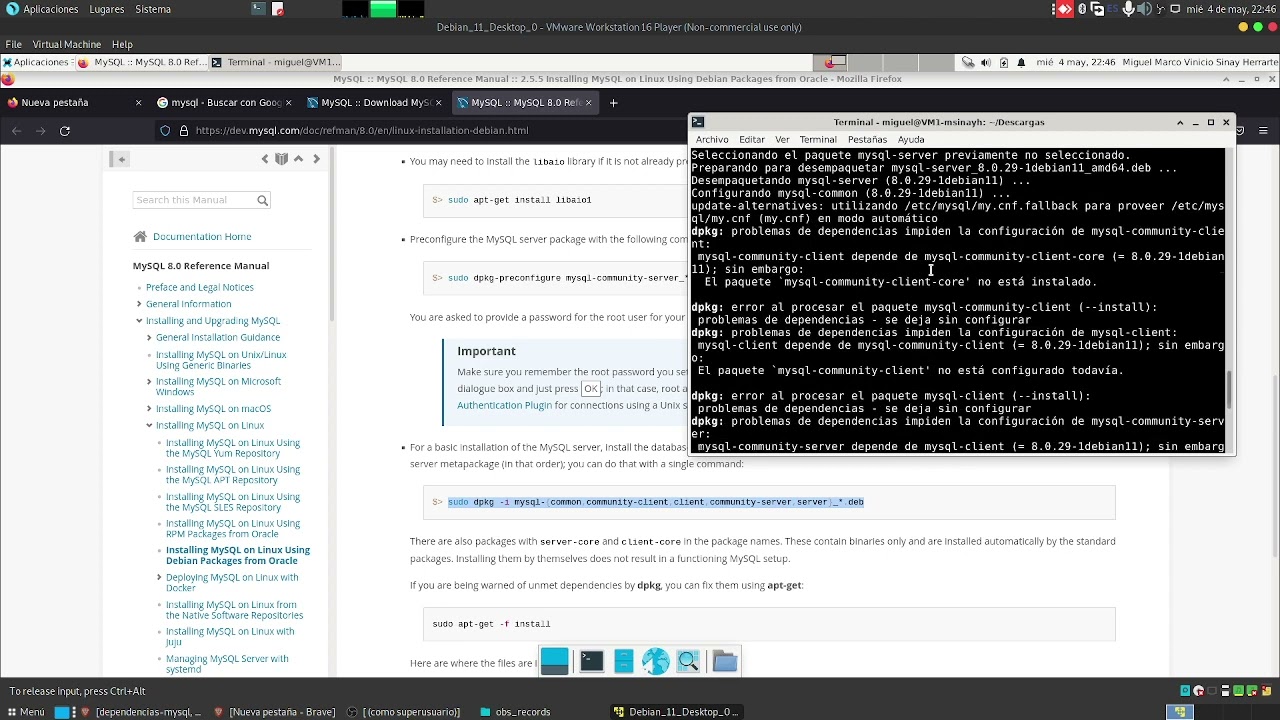Click 'Terminal - miguel@VM1...' guest taskbar button
The height and width of the screenshot is (720, 1280).
(x=276, y=62)
